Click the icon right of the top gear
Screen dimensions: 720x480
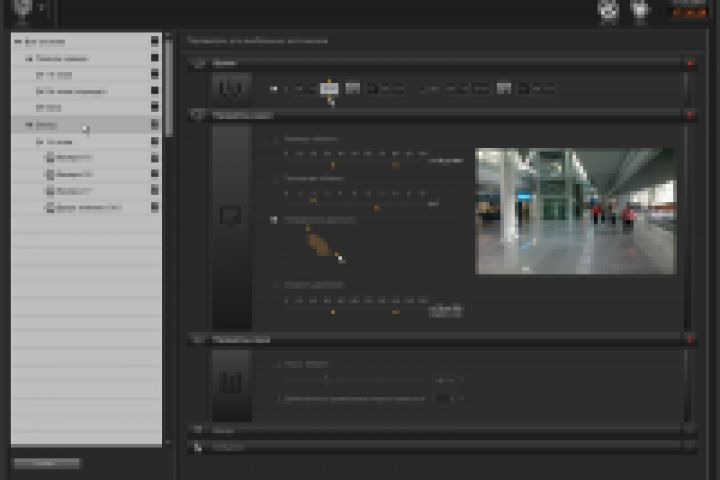click(x=640, y=10)
